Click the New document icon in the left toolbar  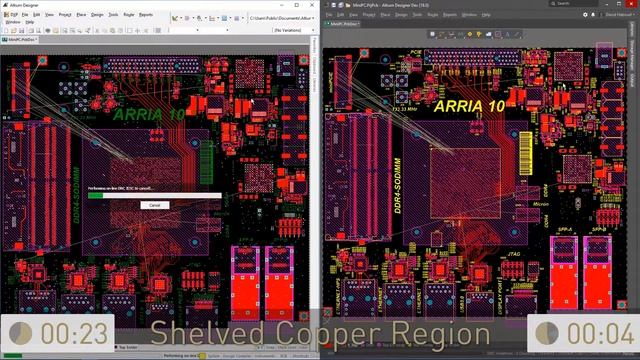click(x=6, y=31)
